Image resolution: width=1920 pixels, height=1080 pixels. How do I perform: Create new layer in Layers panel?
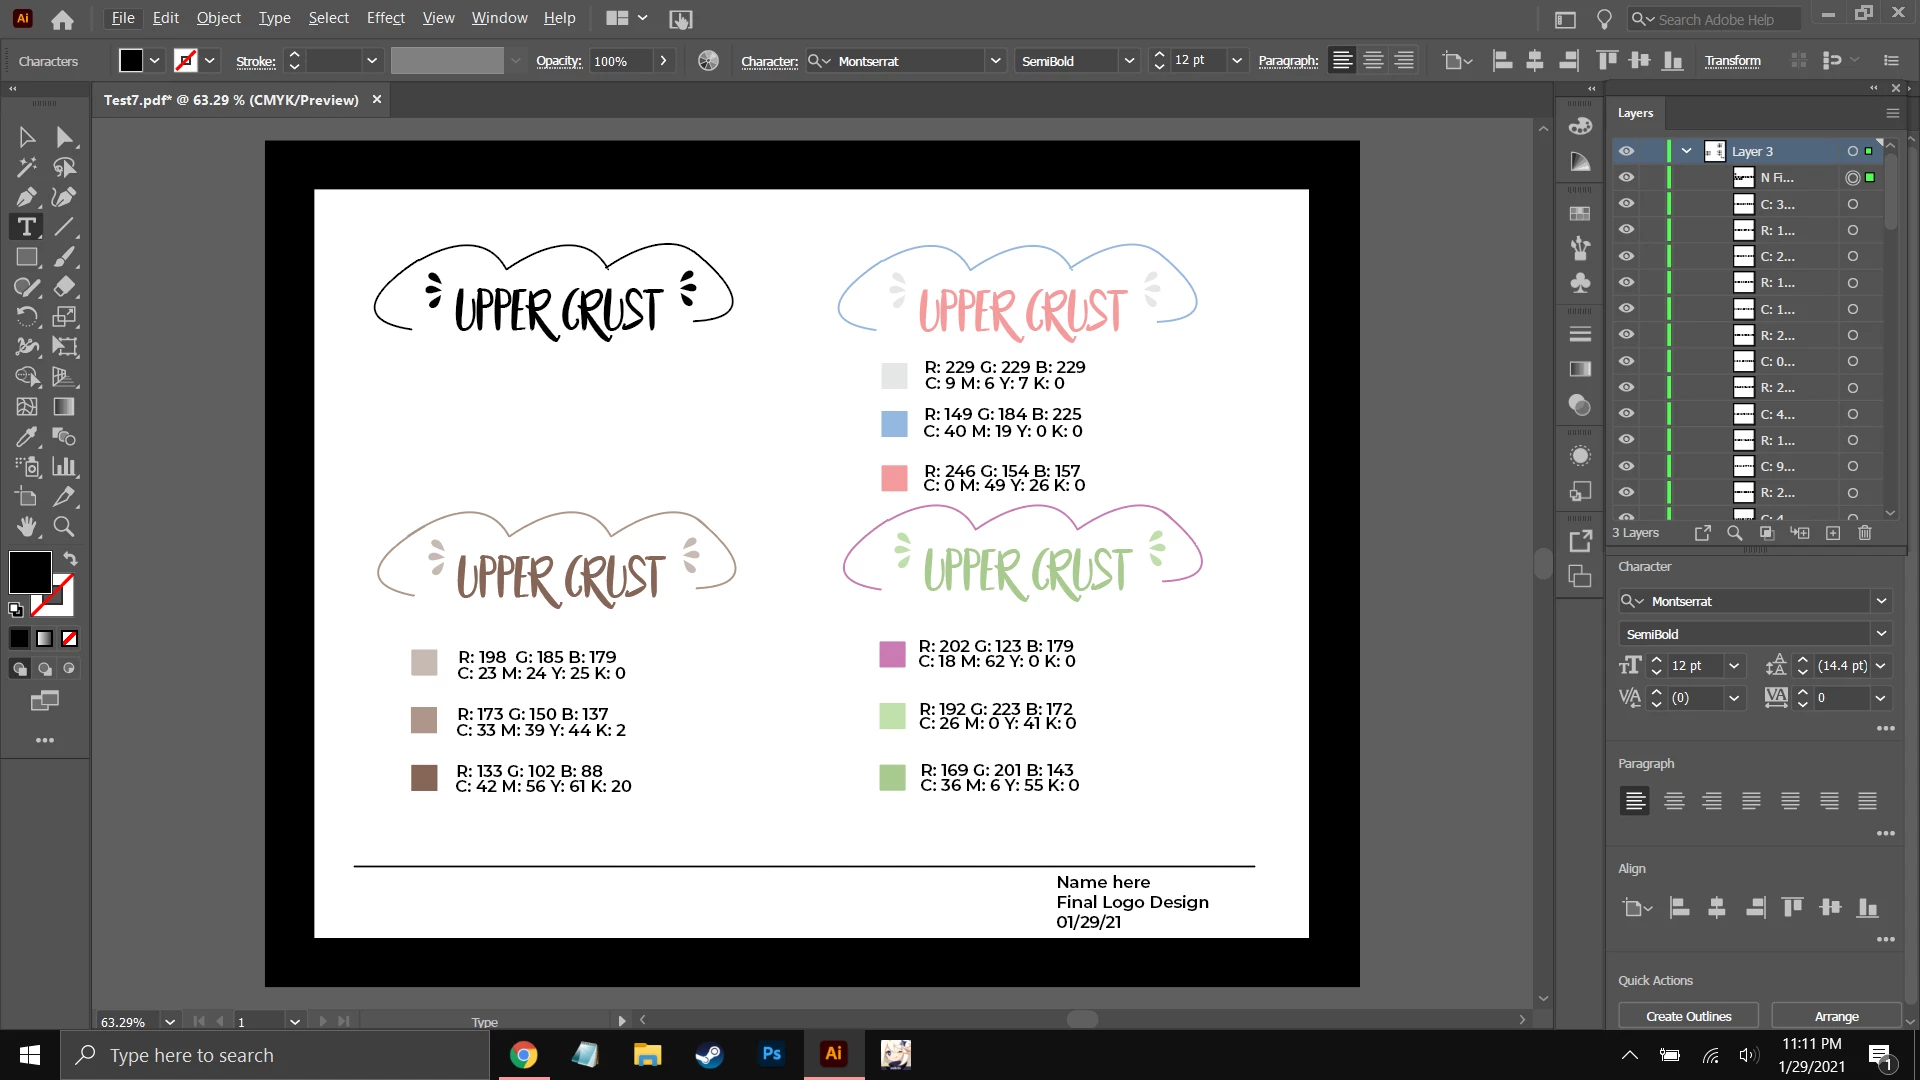pyautogui.click(x=1833, y=533)
